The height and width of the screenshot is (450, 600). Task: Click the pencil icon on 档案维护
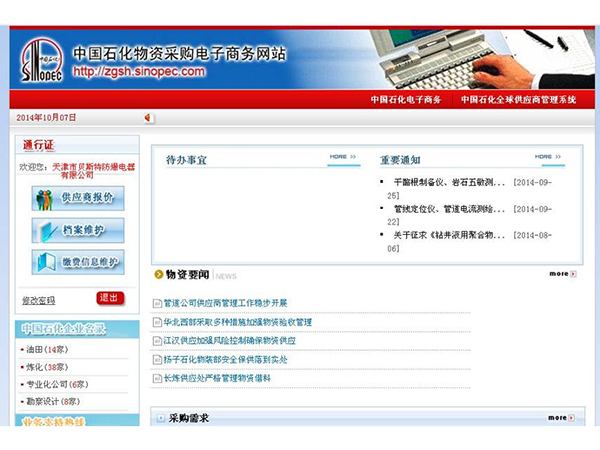pos(45,232)
